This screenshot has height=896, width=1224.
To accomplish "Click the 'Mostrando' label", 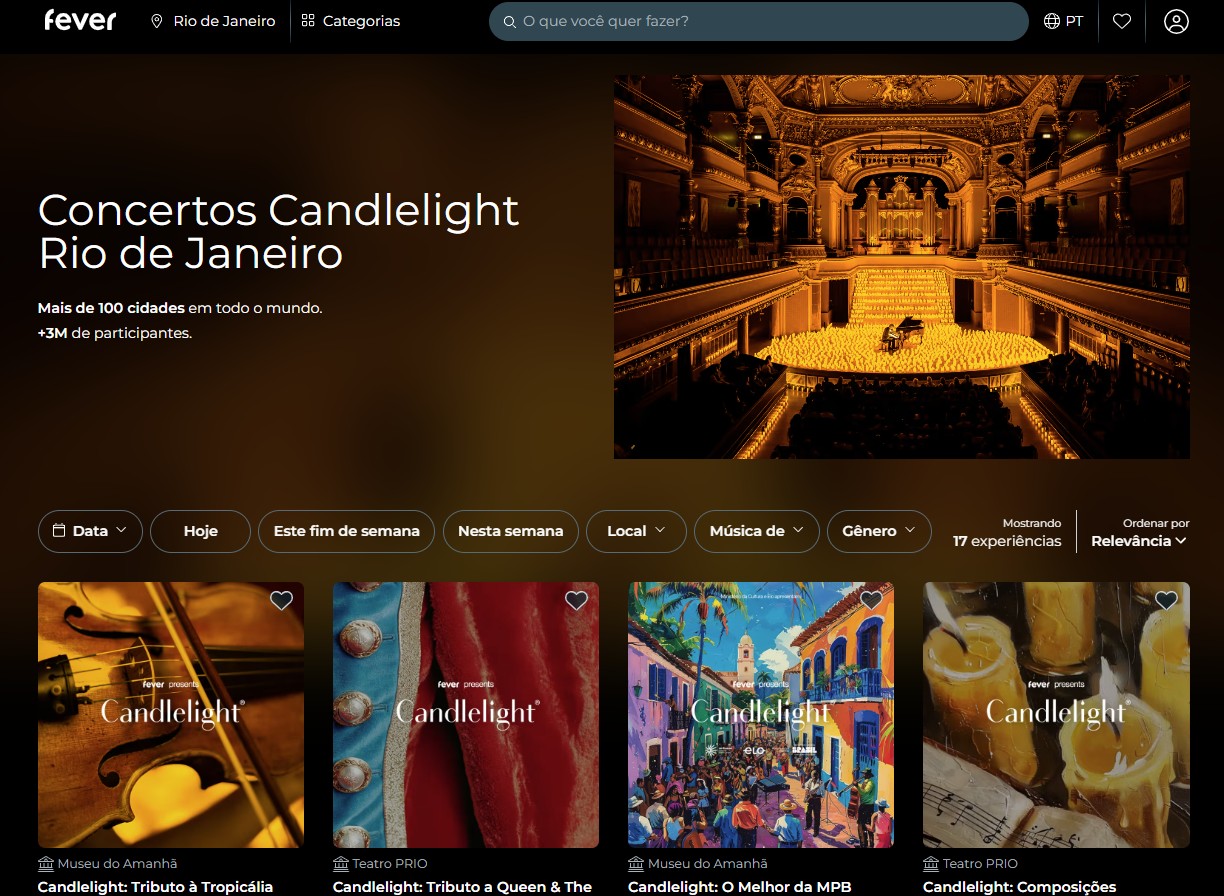I will click(x=1032, y=523).
